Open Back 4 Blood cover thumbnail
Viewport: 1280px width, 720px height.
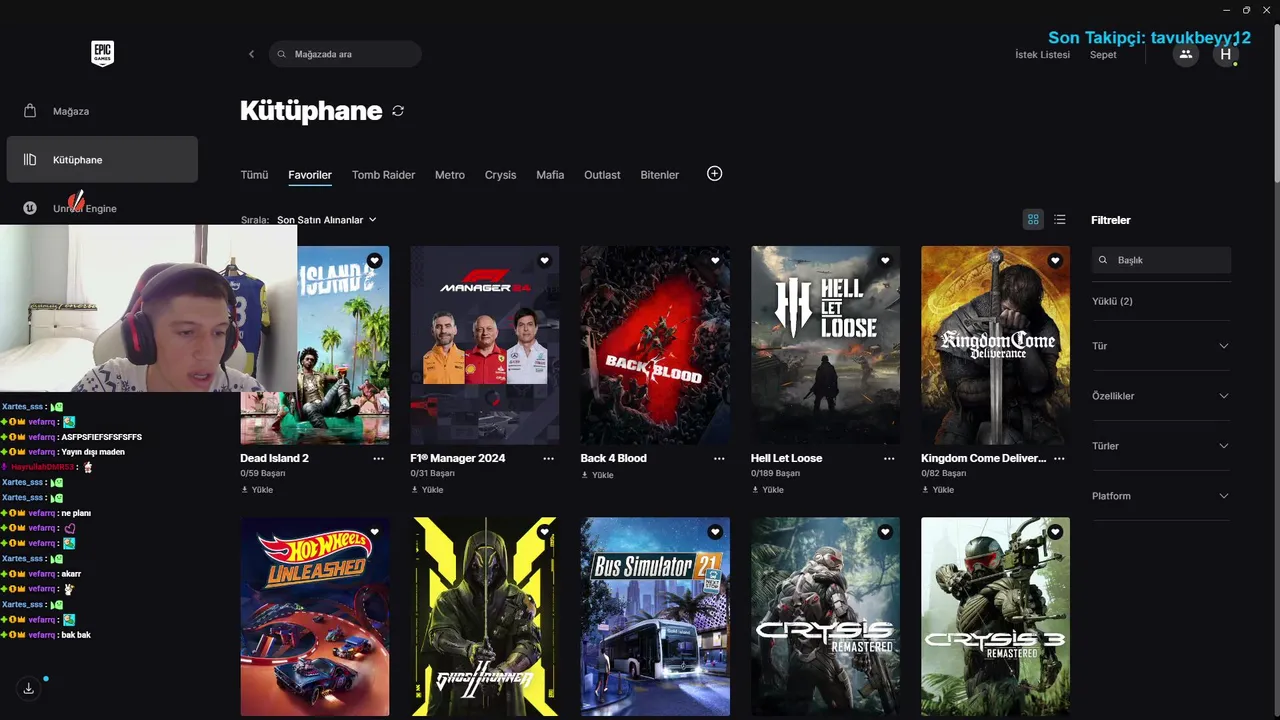655,345
